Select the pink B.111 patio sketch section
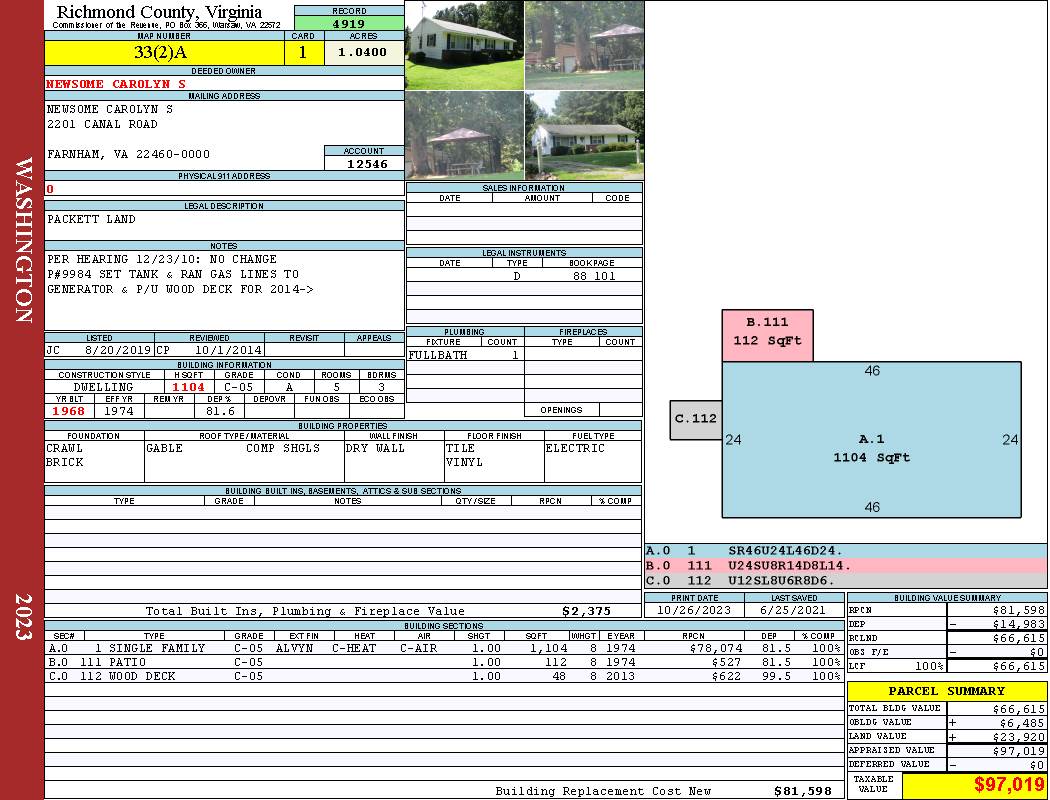This screenshot has width=1050, height=800. [x=767, y=335]
